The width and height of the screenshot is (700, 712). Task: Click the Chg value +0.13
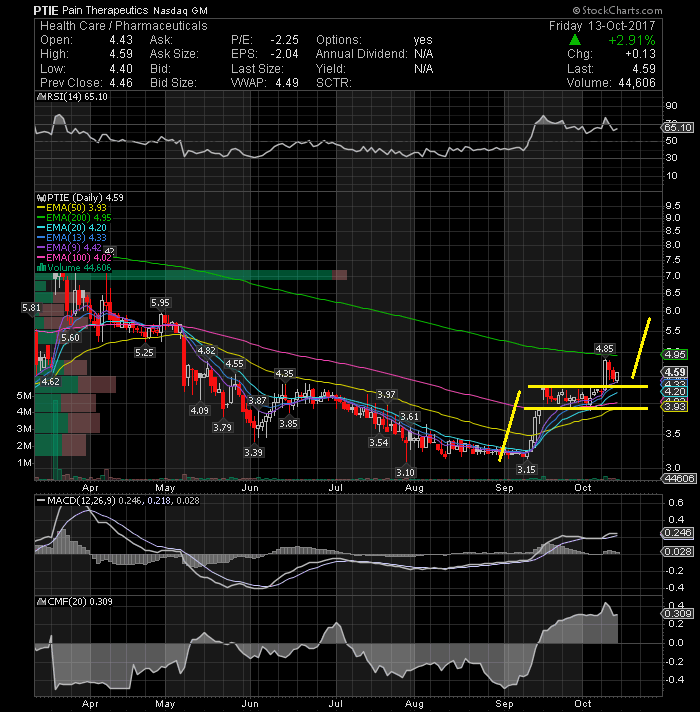pos(641,54)
